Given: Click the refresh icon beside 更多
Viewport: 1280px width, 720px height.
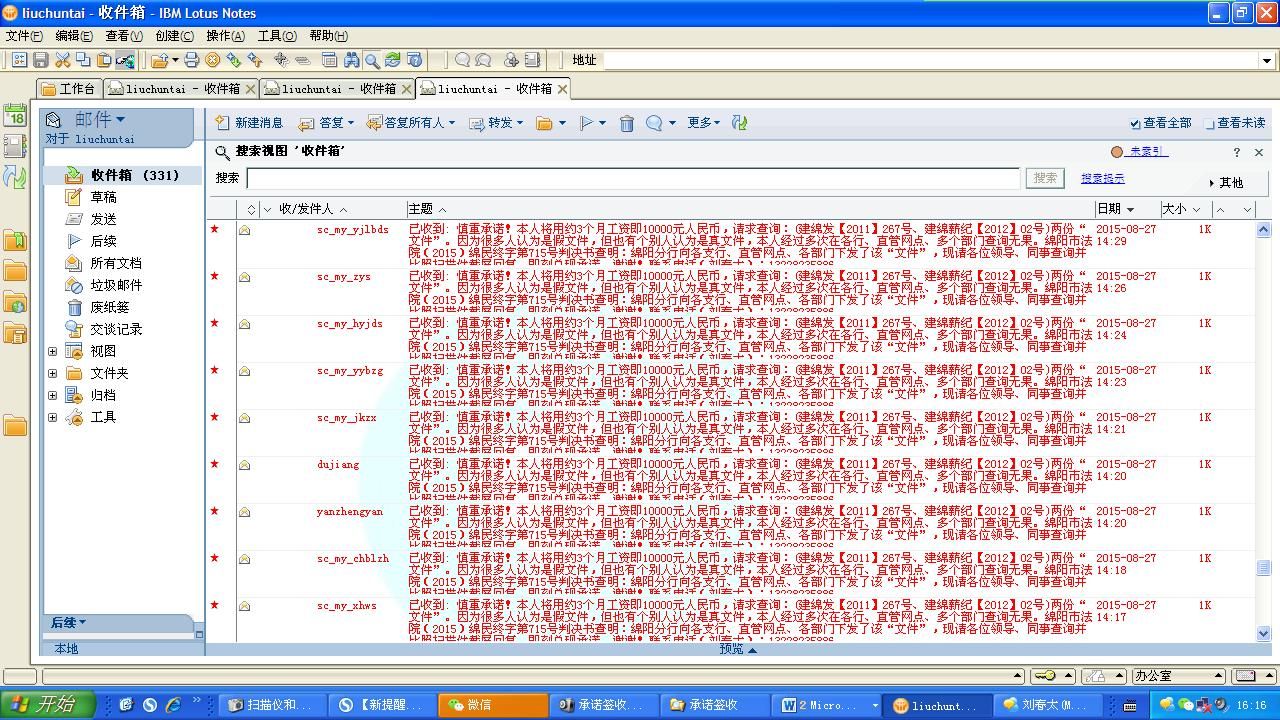Looking at the screenshot, I should pos(740,123).
